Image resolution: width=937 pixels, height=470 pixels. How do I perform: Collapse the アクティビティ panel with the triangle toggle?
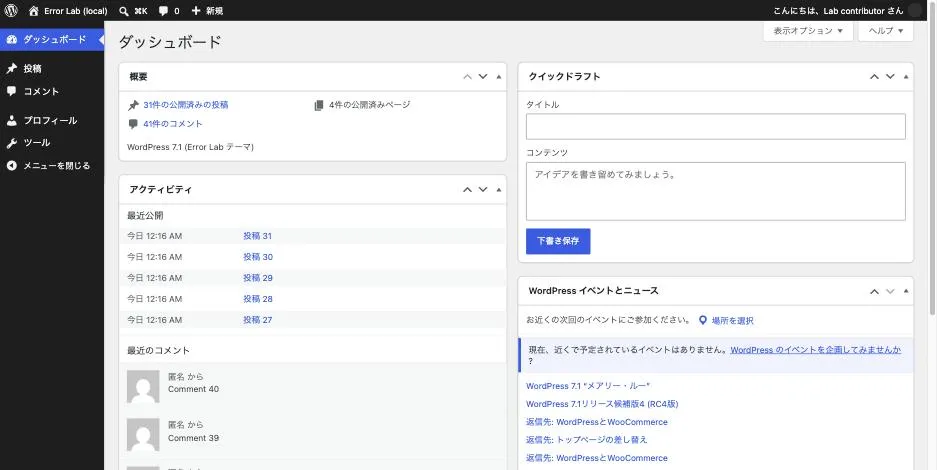(x=499, y=189)
